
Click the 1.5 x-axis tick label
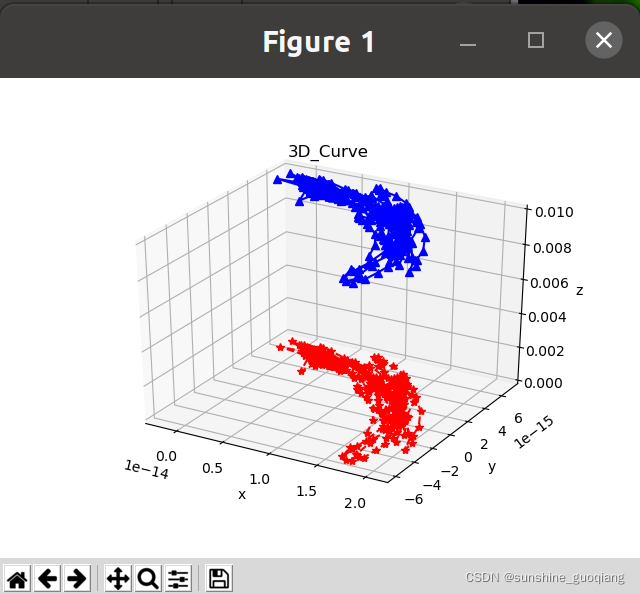[x=307, y=491]
